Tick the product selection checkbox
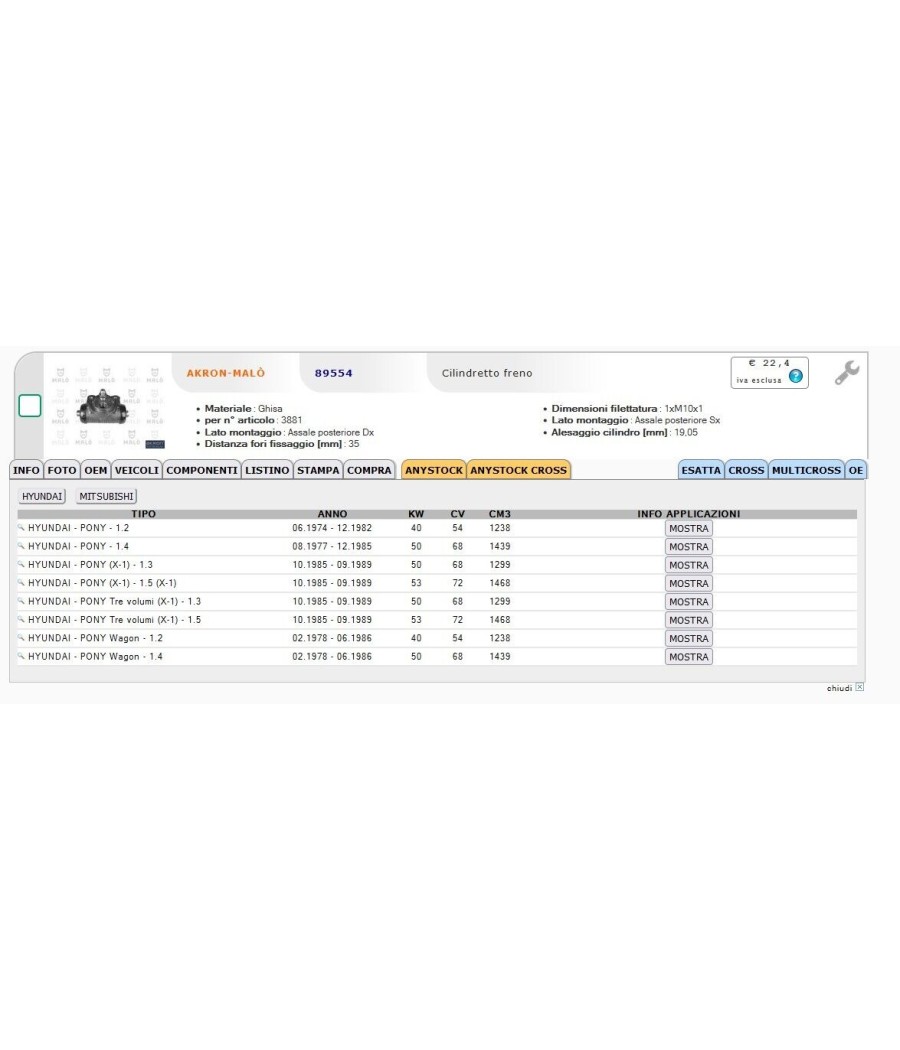This screenshot has height=1050, width=900. [x=29, y=406]
